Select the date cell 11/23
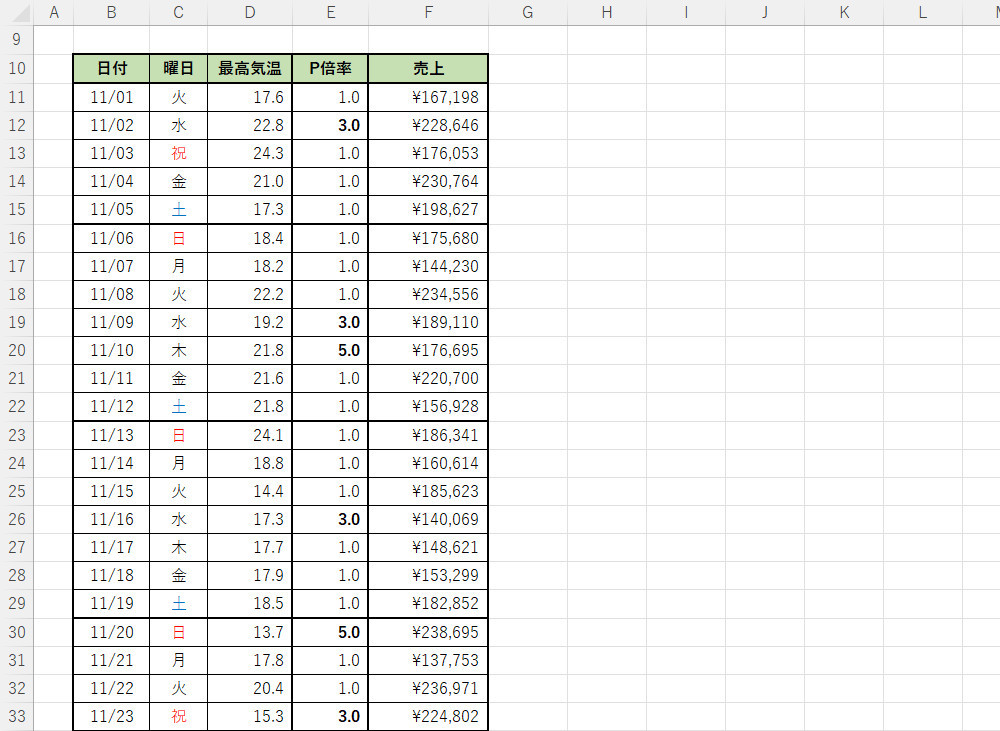 [x=112, y=716]
